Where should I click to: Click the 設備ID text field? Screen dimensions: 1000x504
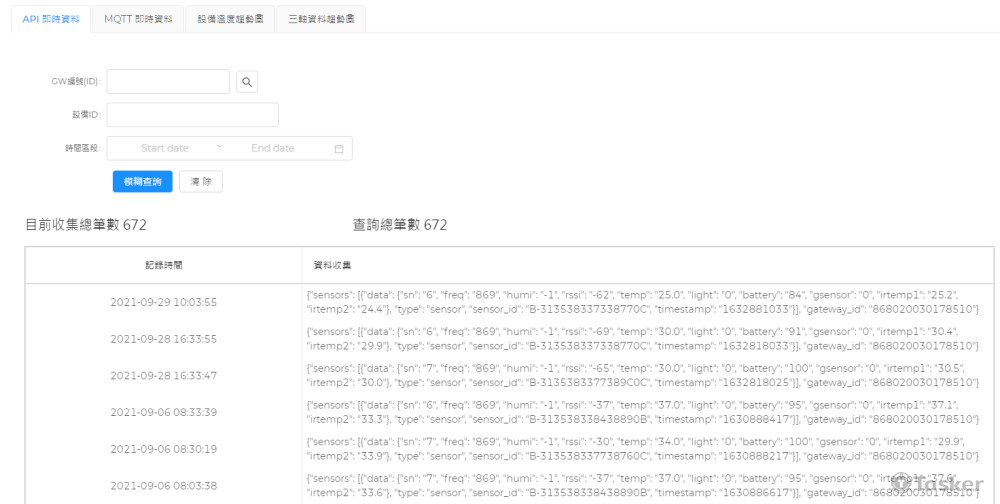(192, 115)
